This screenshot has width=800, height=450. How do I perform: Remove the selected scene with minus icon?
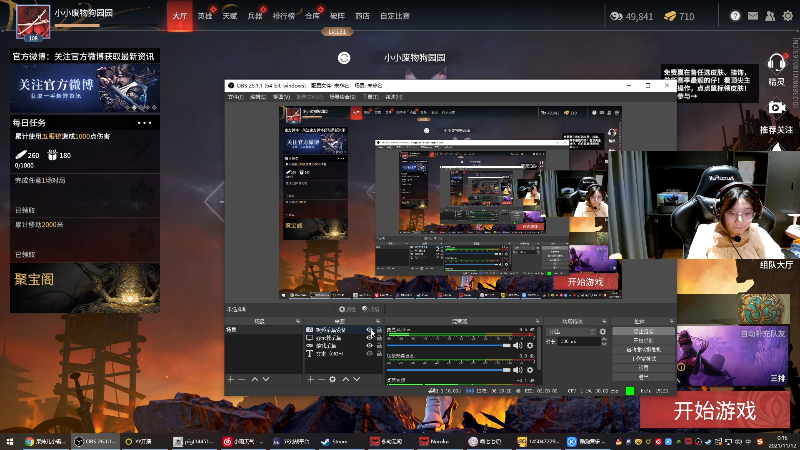242,379
